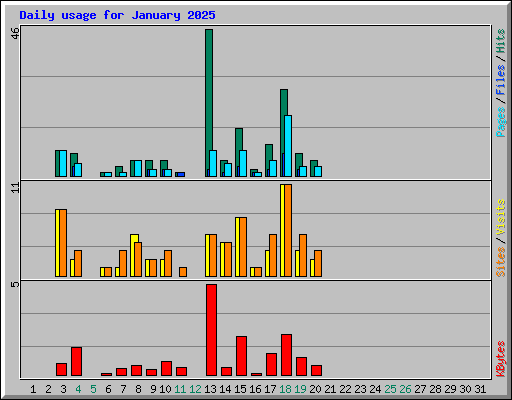The height and width of the screenshot is (400, 512).
Task: Click the 'KBytes' legend label
Action: click(500, 359)
